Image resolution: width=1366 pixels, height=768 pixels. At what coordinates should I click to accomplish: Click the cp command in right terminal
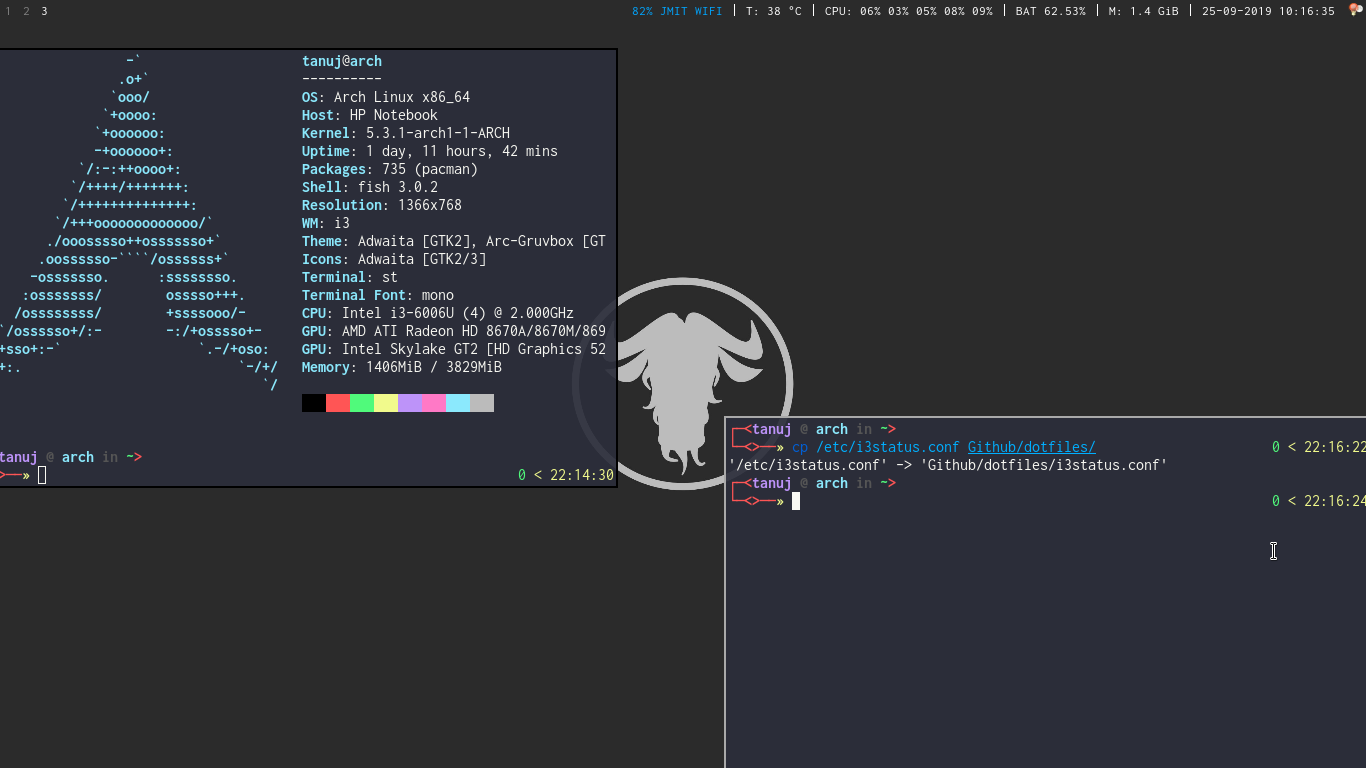[x=800, y=447]
